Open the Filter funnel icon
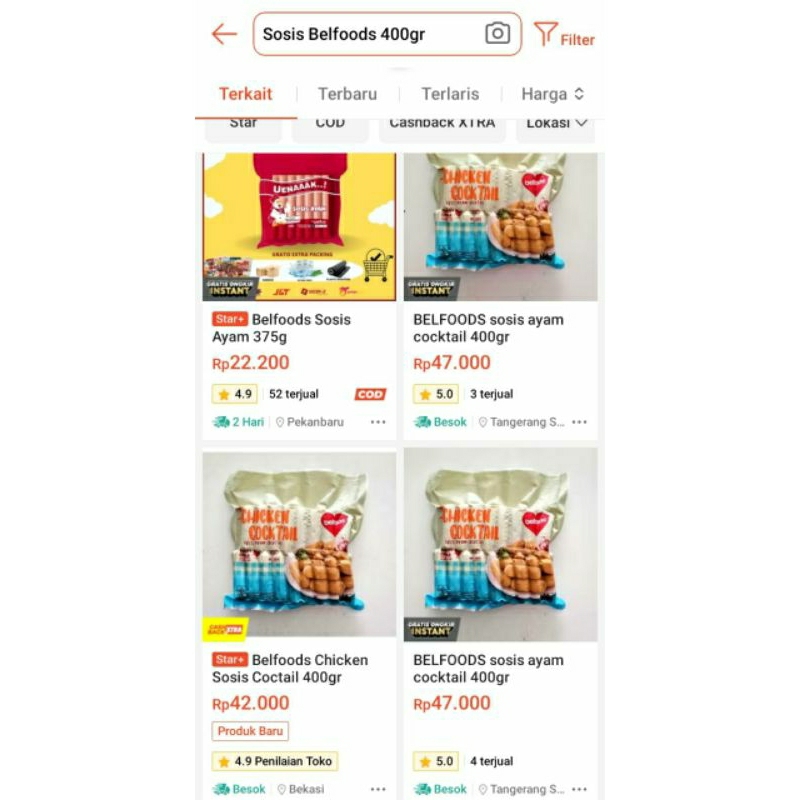This screenshot has width=800, height=800. (545, 34)
